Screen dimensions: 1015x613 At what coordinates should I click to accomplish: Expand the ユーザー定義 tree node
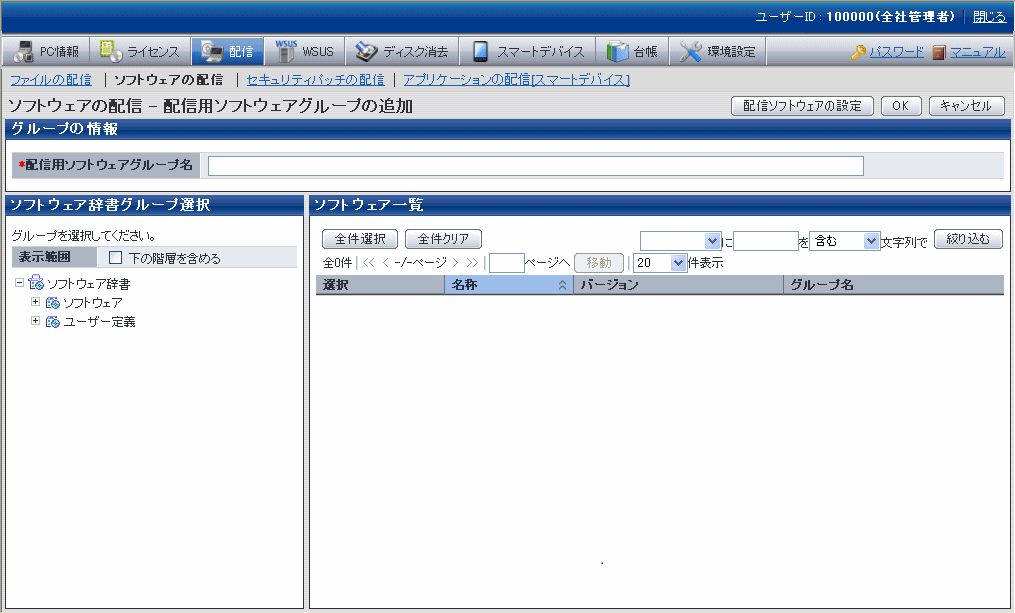[36, 321]
